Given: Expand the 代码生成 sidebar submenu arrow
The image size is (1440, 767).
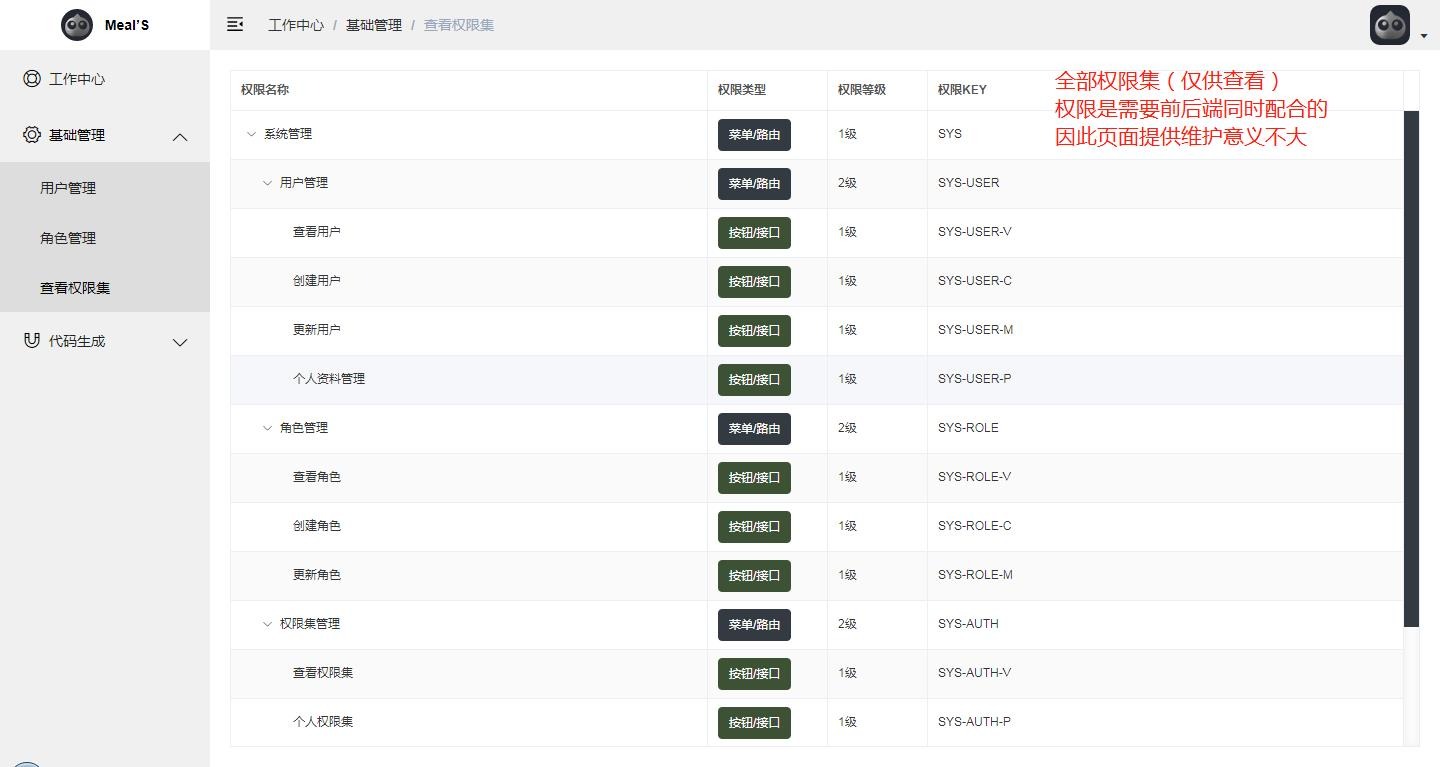Looking at the screenshot, I should (x=180, y=342).
